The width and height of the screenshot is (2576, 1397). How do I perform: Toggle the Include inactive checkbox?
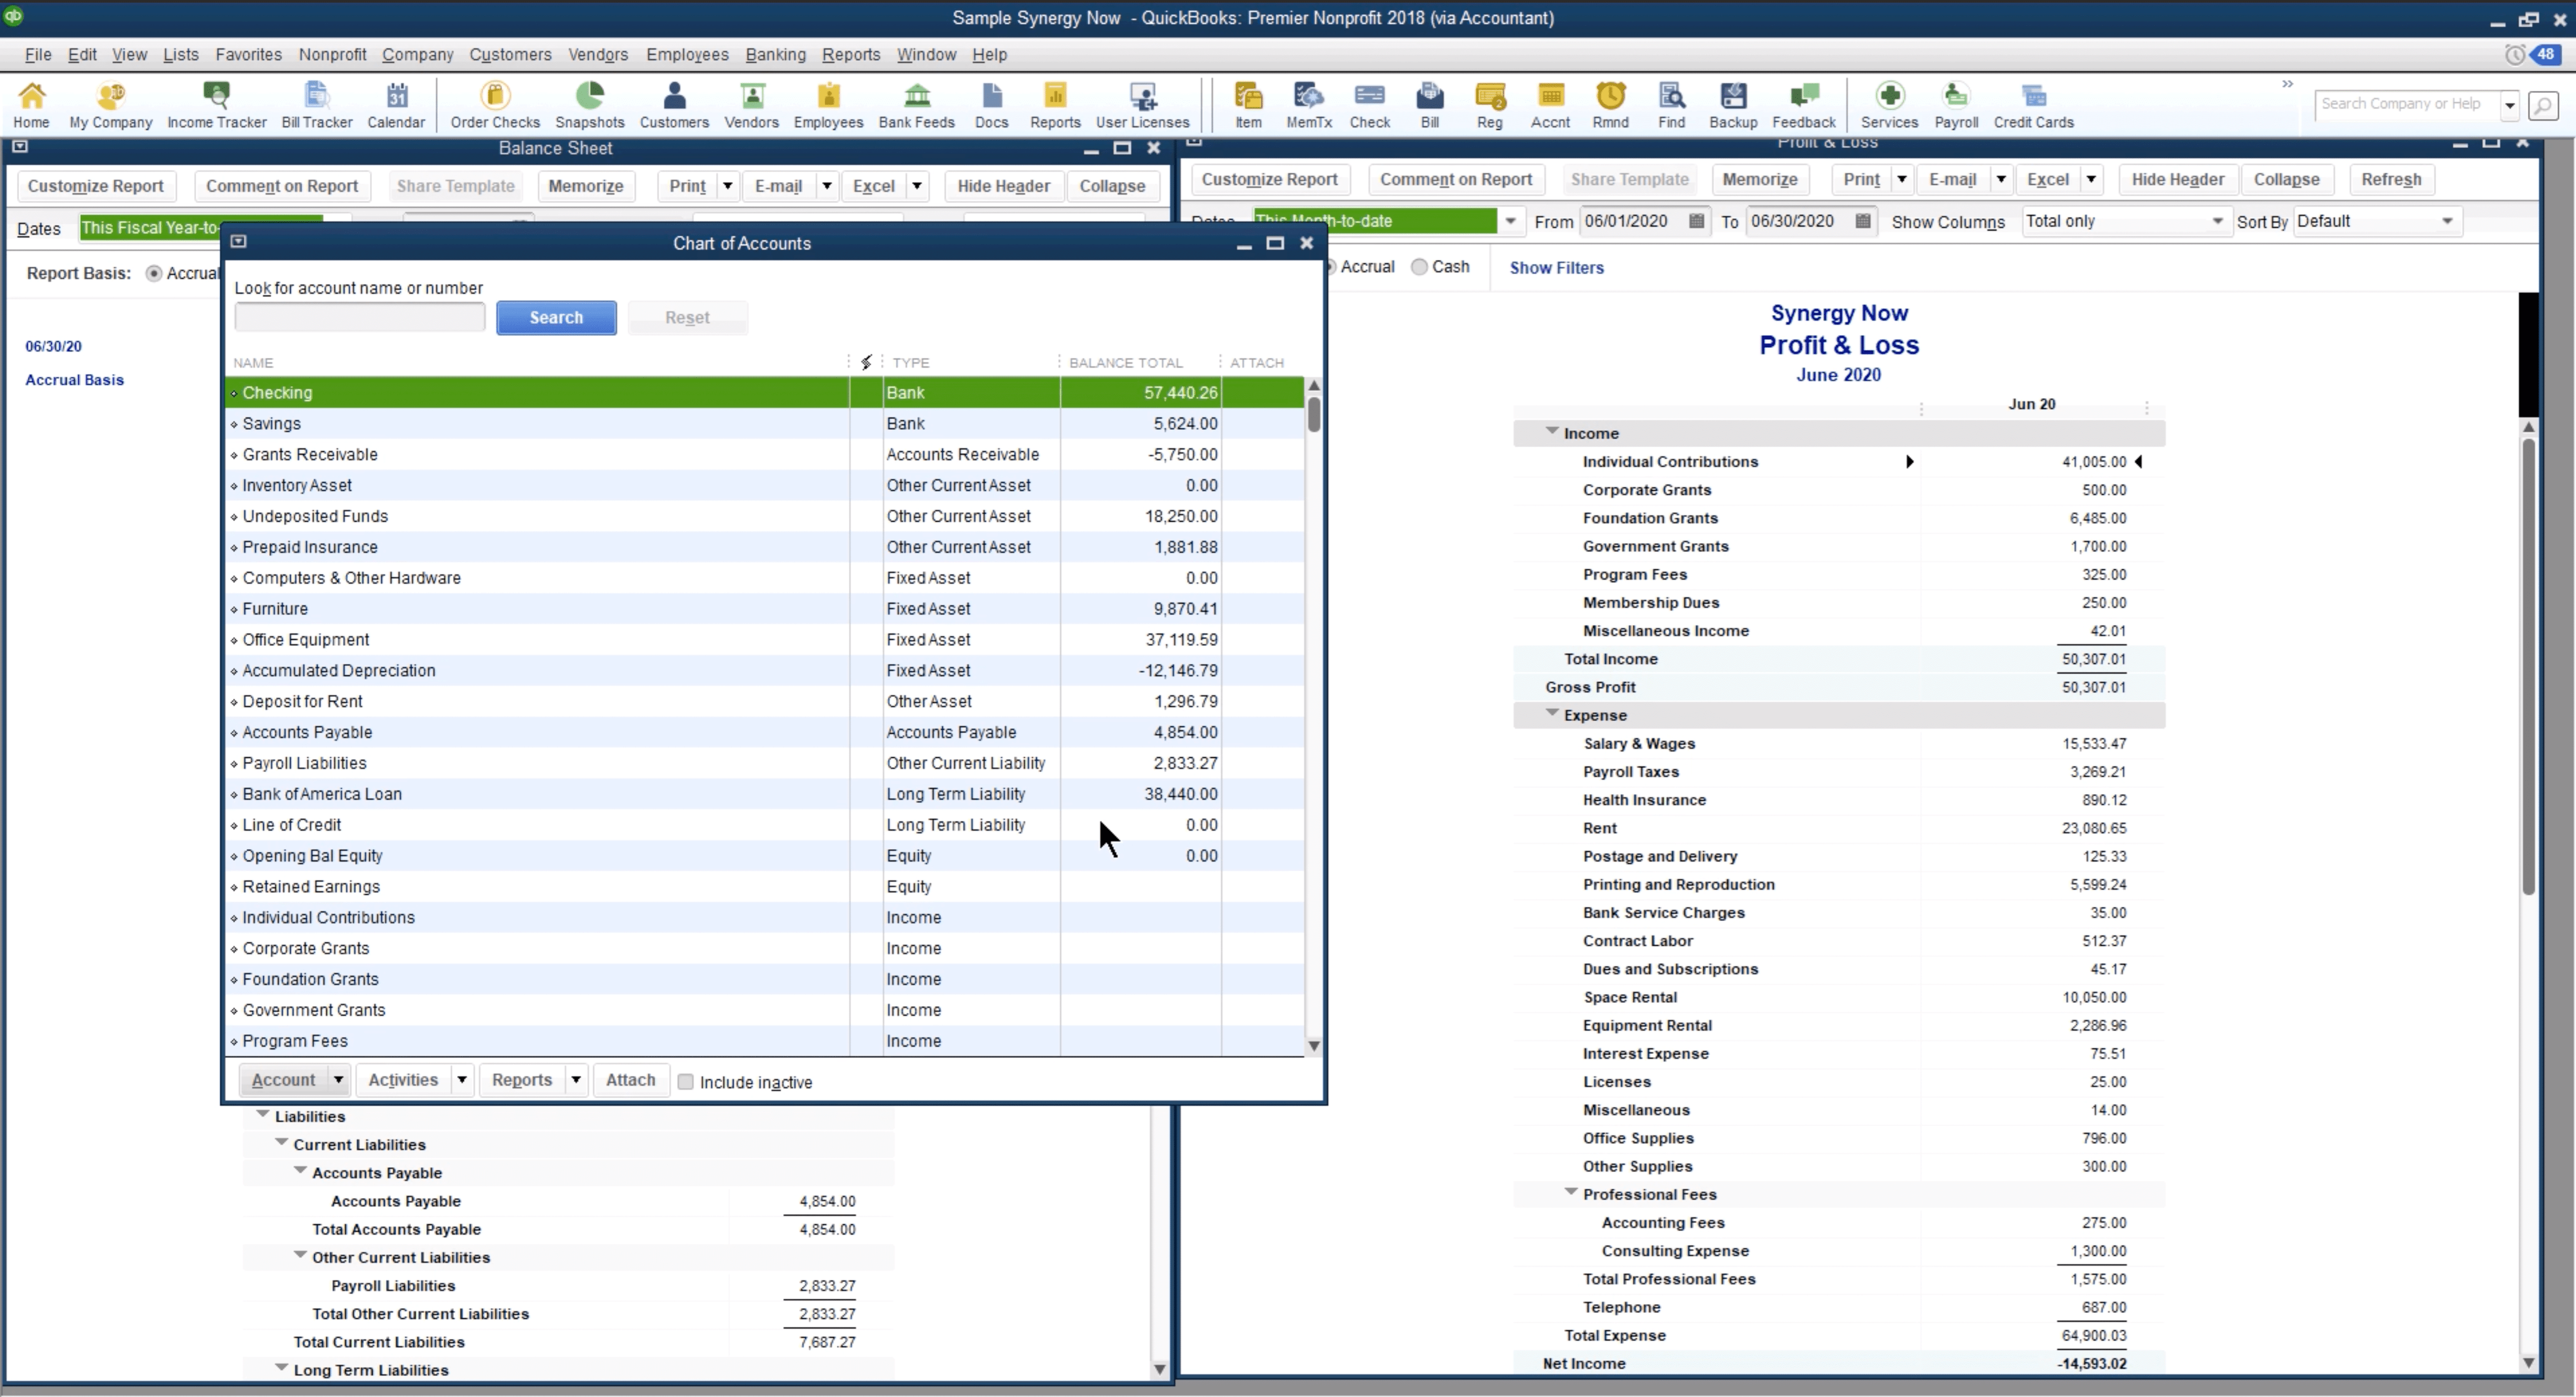coord(686,1081)
